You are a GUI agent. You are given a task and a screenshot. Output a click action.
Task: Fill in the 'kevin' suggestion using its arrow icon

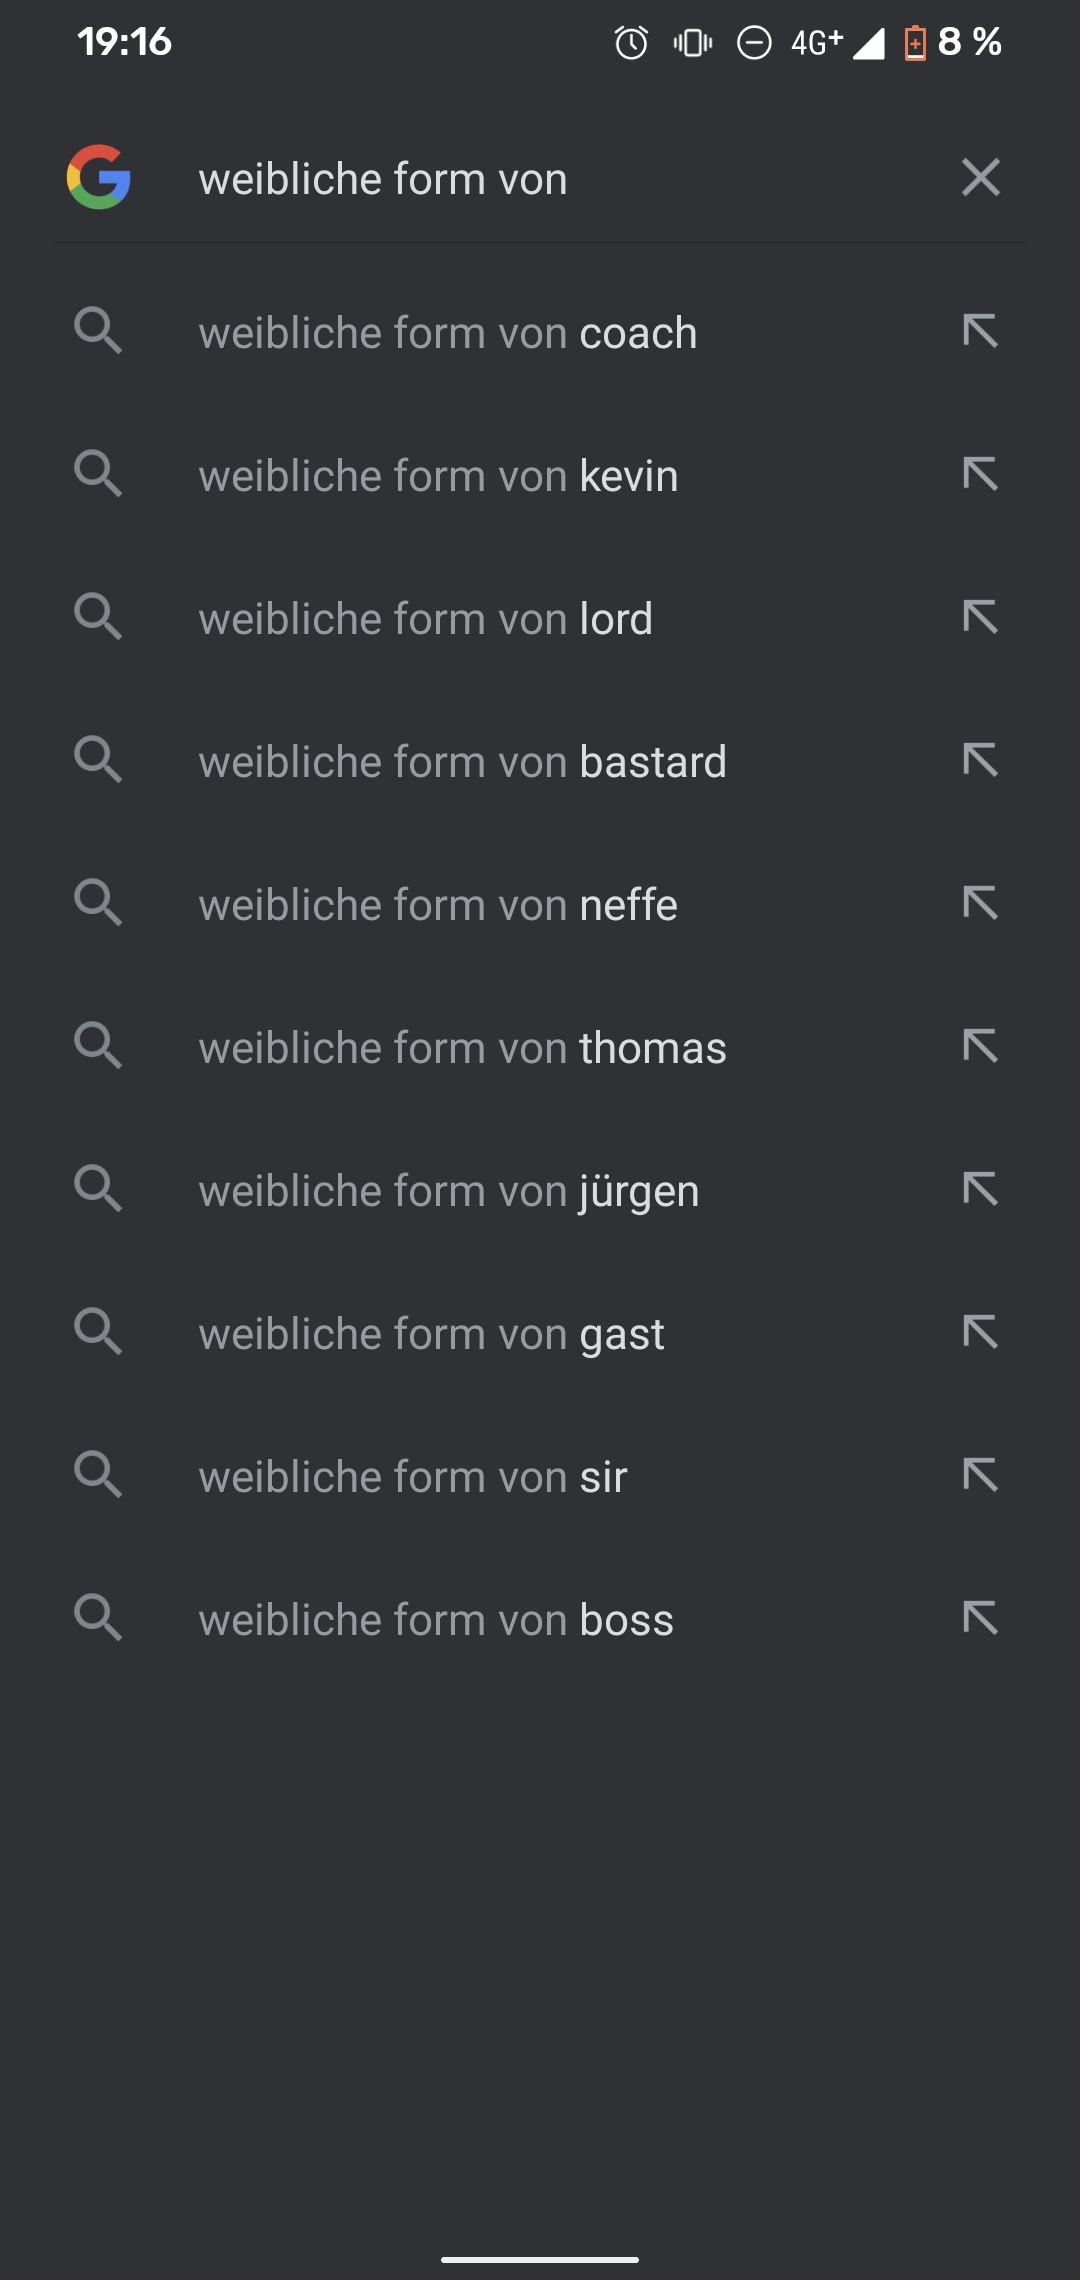[x=981, y=474]
